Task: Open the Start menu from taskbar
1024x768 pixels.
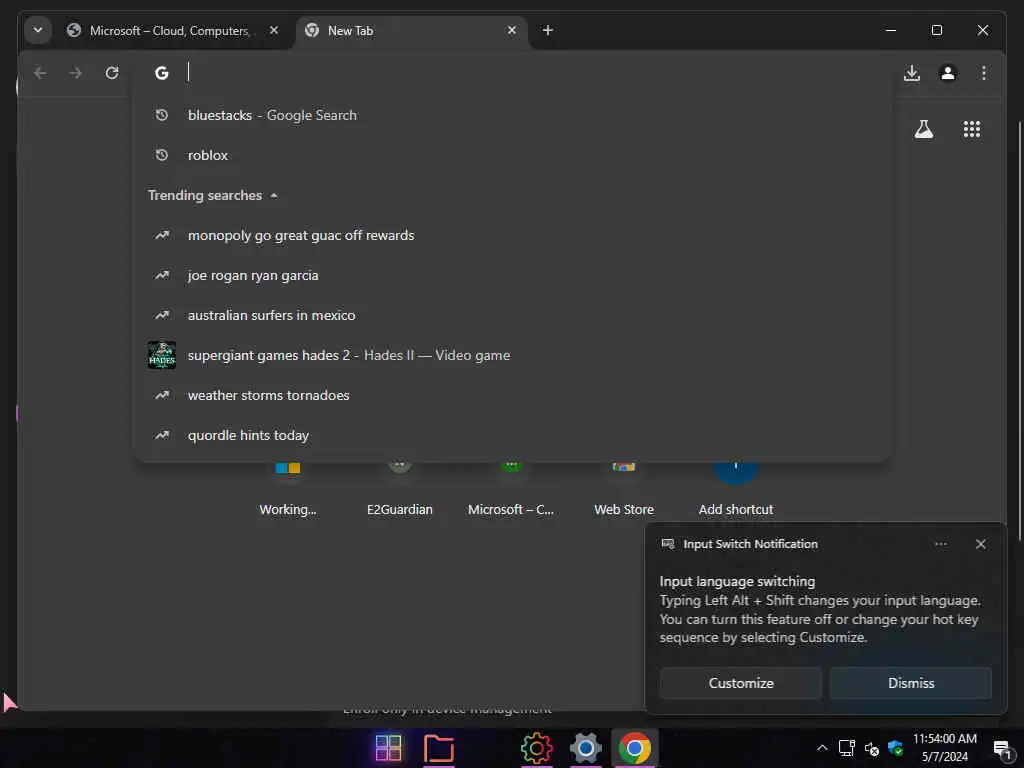Action: tap(389, 748)
